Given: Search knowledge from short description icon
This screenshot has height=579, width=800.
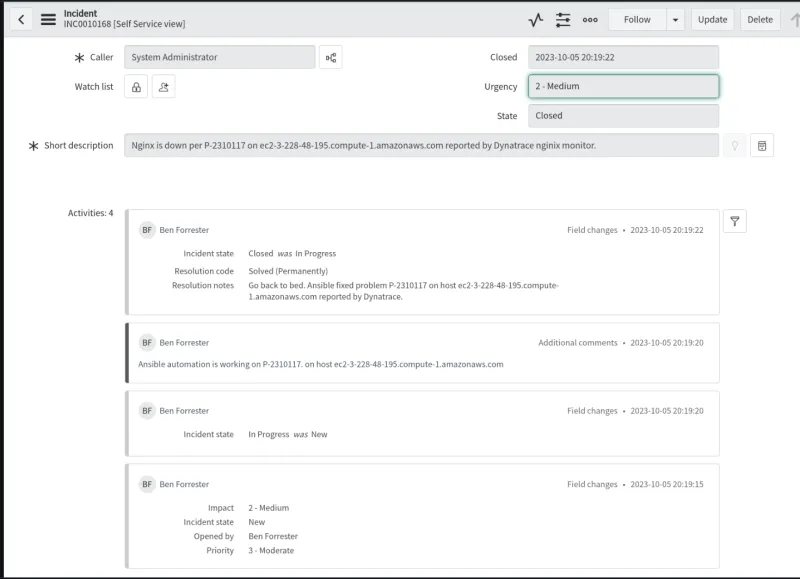Looking at the screenshot, I should coord(762,146).
